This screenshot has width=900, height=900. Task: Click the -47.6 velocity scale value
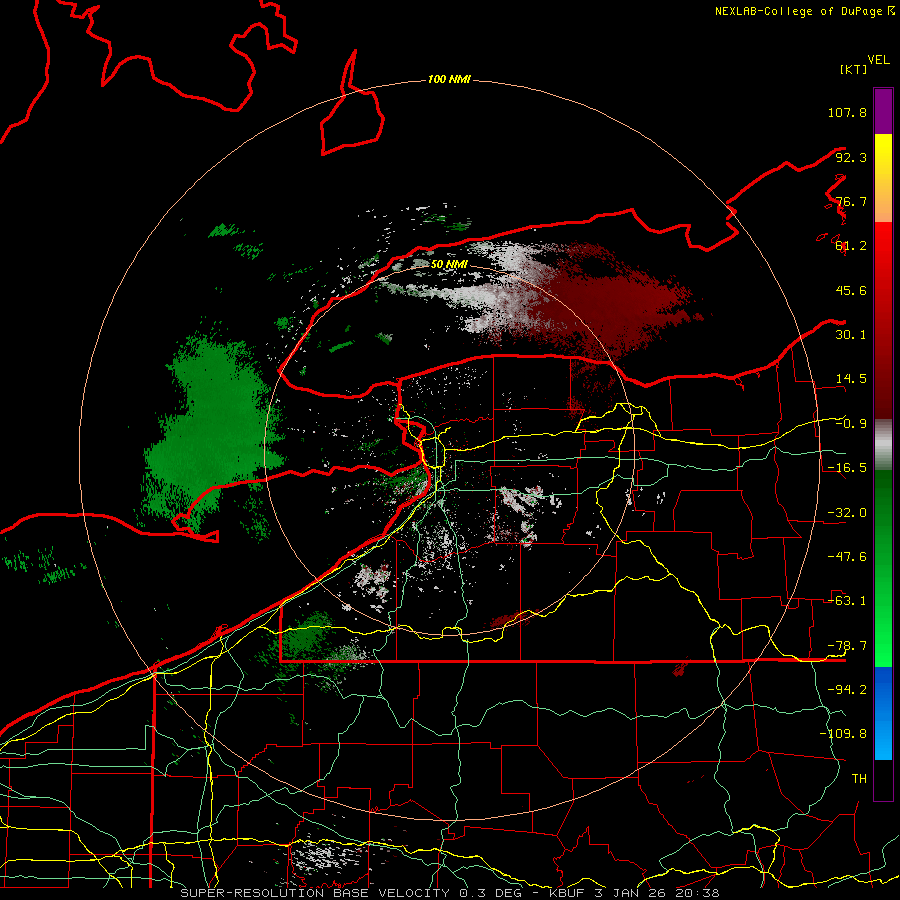coord(847,557)
